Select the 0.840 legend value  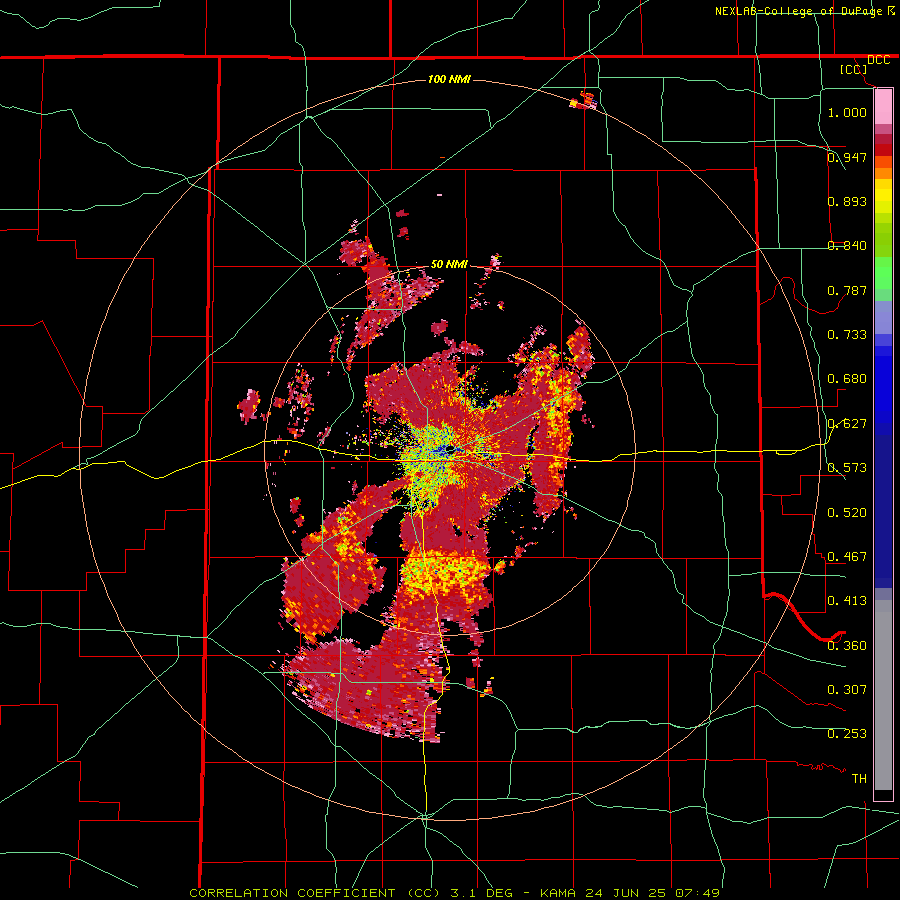pos(847,245)
